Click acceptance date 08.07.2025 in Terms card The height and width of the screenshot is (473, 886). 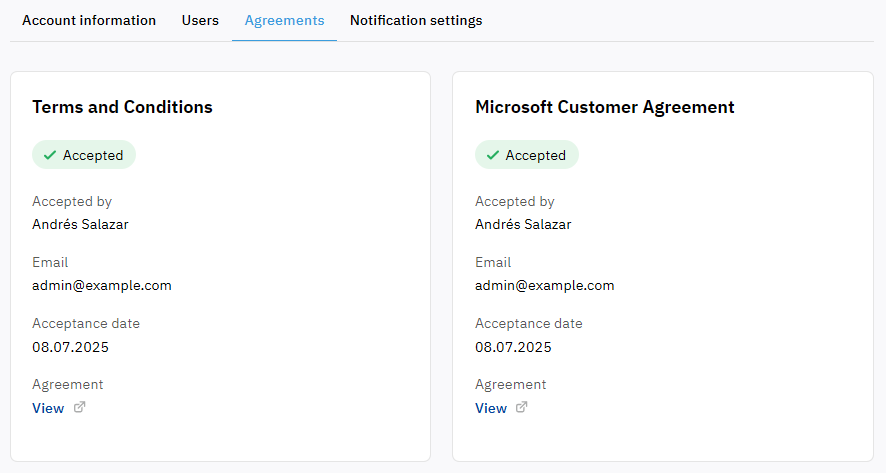click(70, 347)
